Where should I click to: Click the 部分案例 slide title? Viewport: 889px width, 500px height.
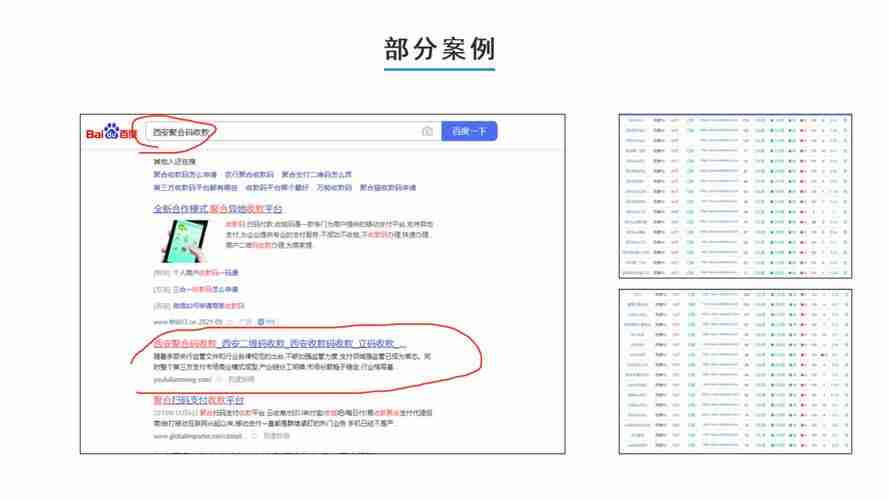coord(439,49)
